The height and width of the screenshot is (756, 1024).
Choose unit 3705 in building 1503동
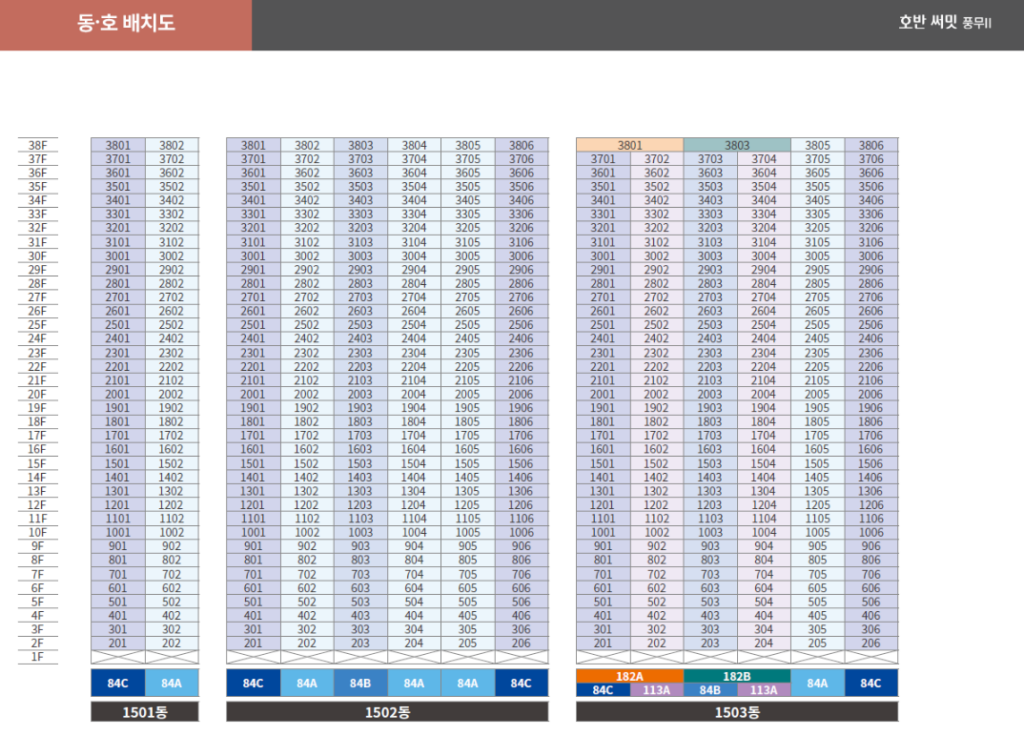click(x=817, y=159)
